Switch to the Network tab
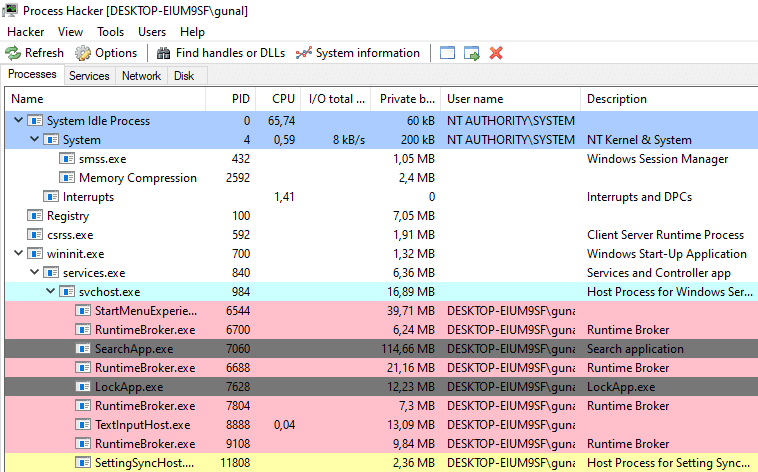758x472 pixels. 141,76
